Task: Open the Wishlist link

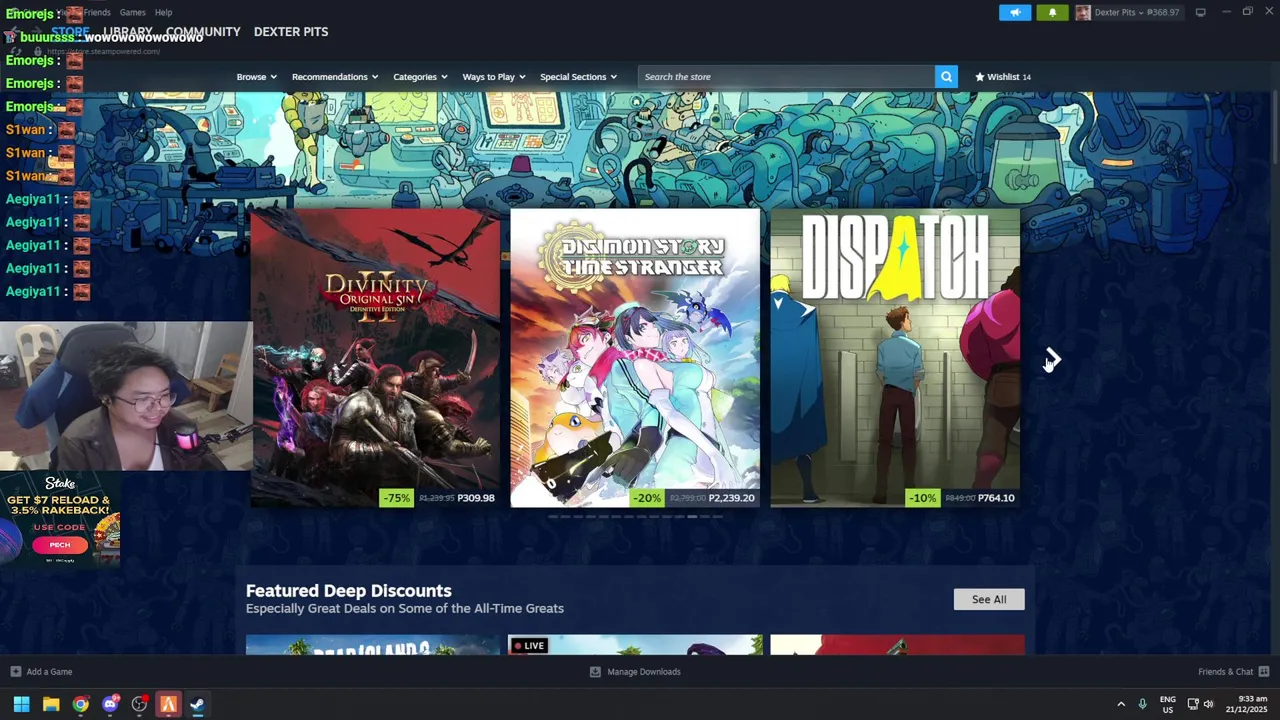Action: [x=1003, y=77]
